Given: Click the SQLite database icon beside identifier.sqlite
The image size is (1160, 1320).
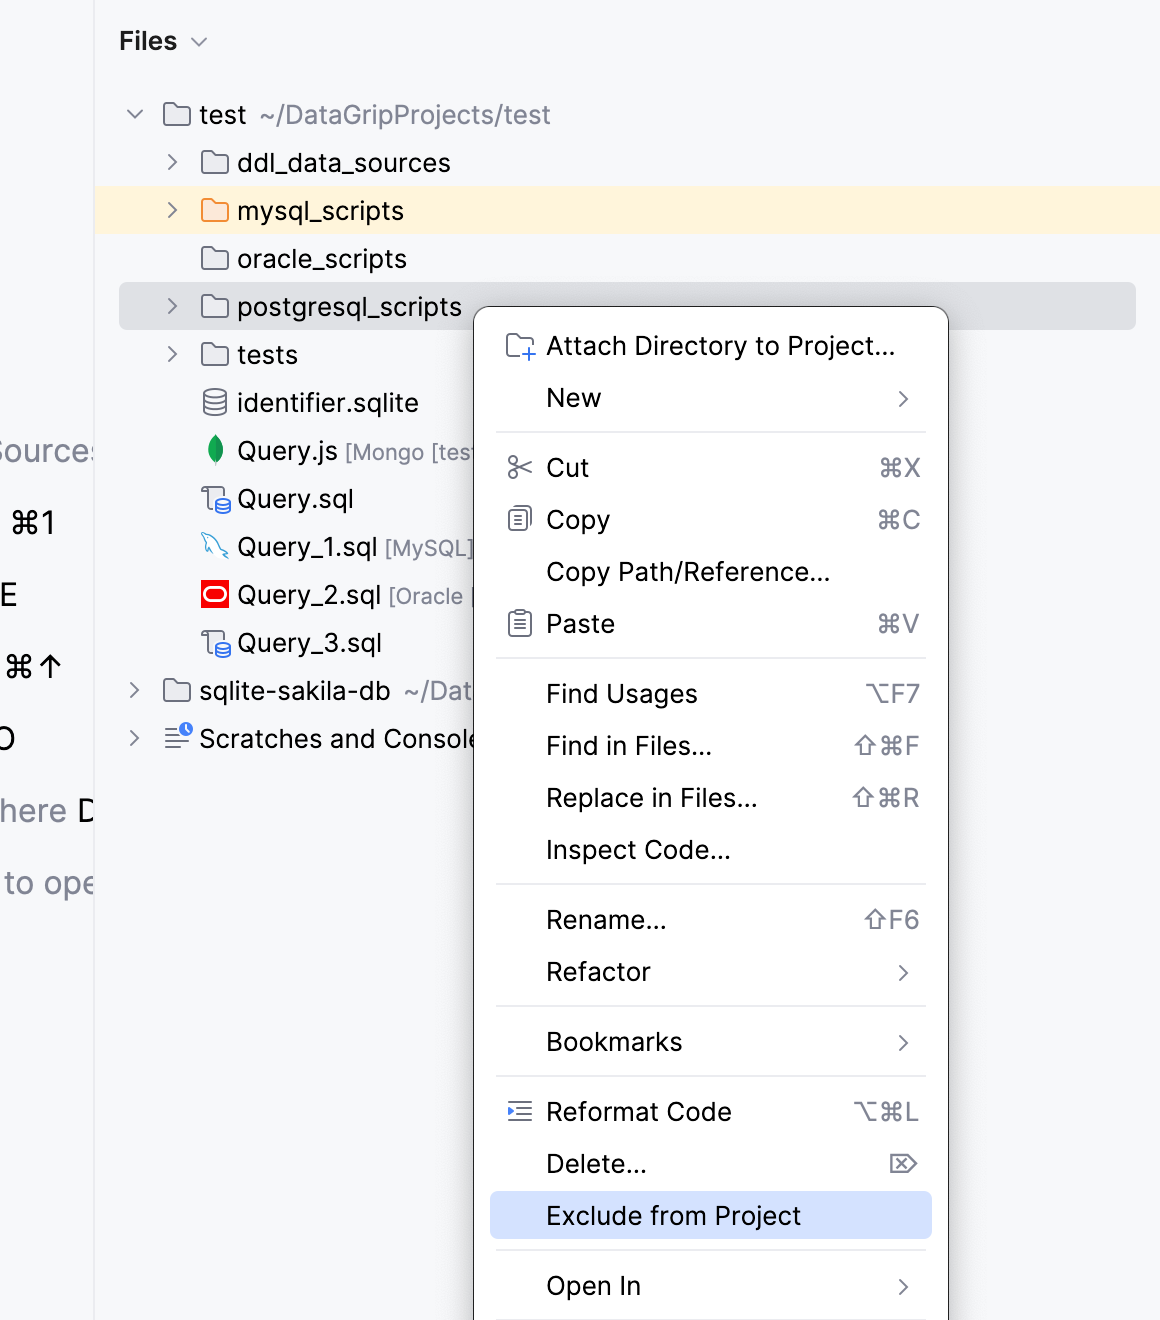Looking at the screenshot, I should click(x=215, y=402).
